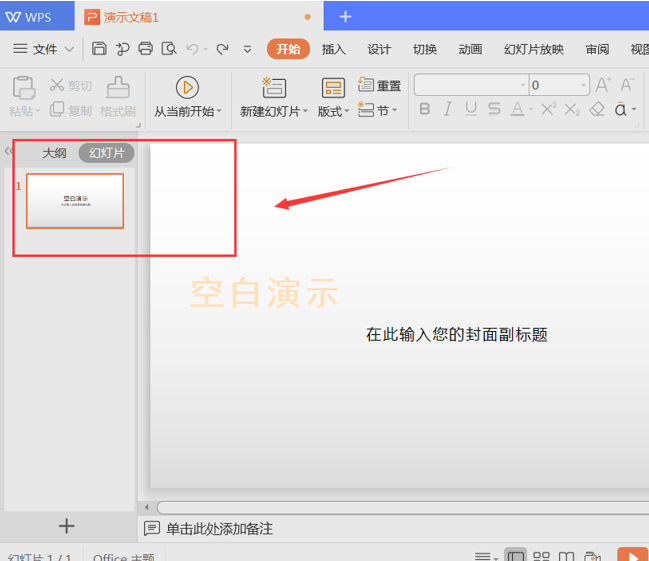The height and width of the screenshot is (561, 649).
Task: Add a slide with the panel plus button
Action: point(66,526)
